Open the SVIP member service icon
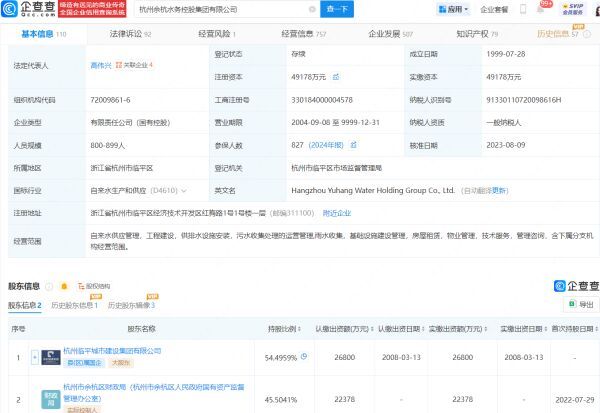 click(573, 9)
